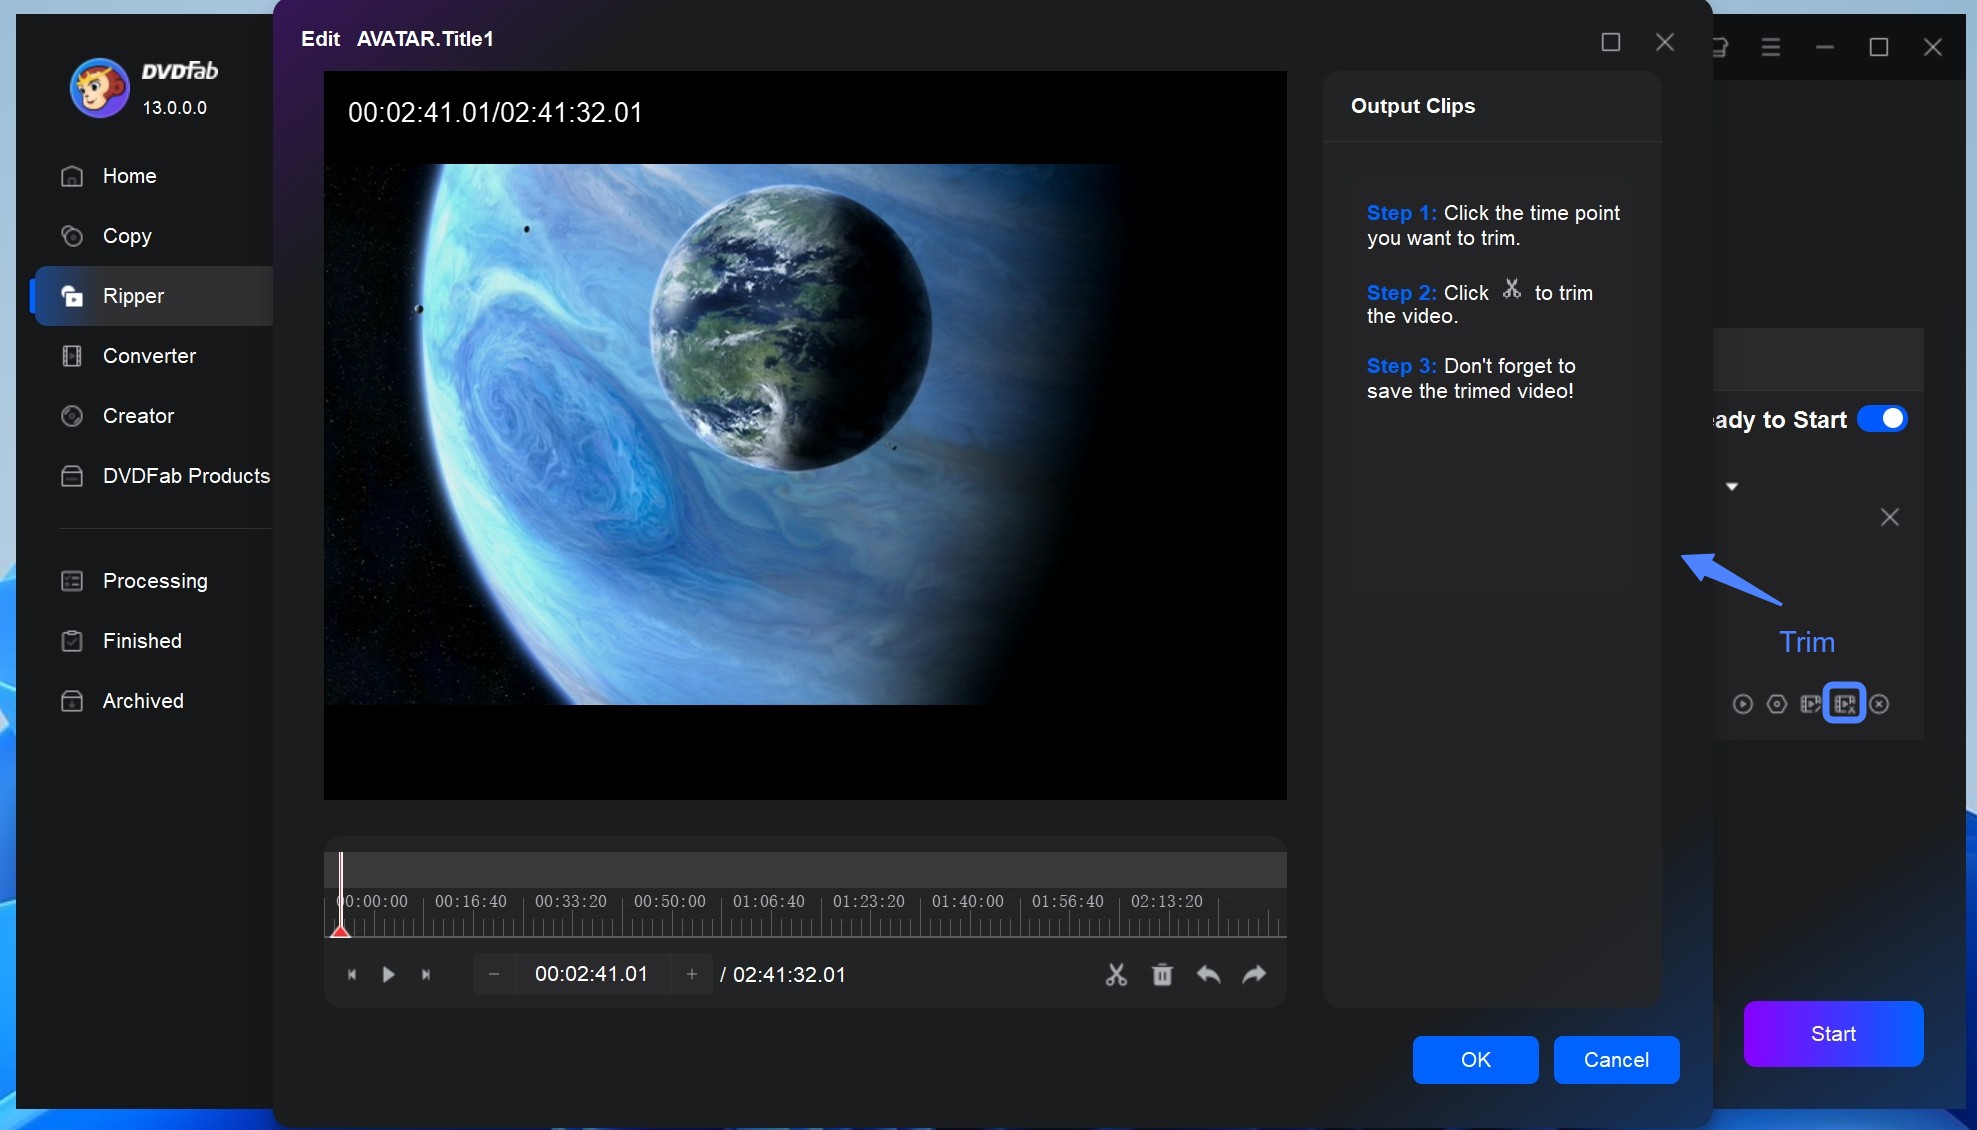This screenshot has height=1130, width=1977.
Task: Click the DVDFab mascot logo
Action: click(99, 88)
